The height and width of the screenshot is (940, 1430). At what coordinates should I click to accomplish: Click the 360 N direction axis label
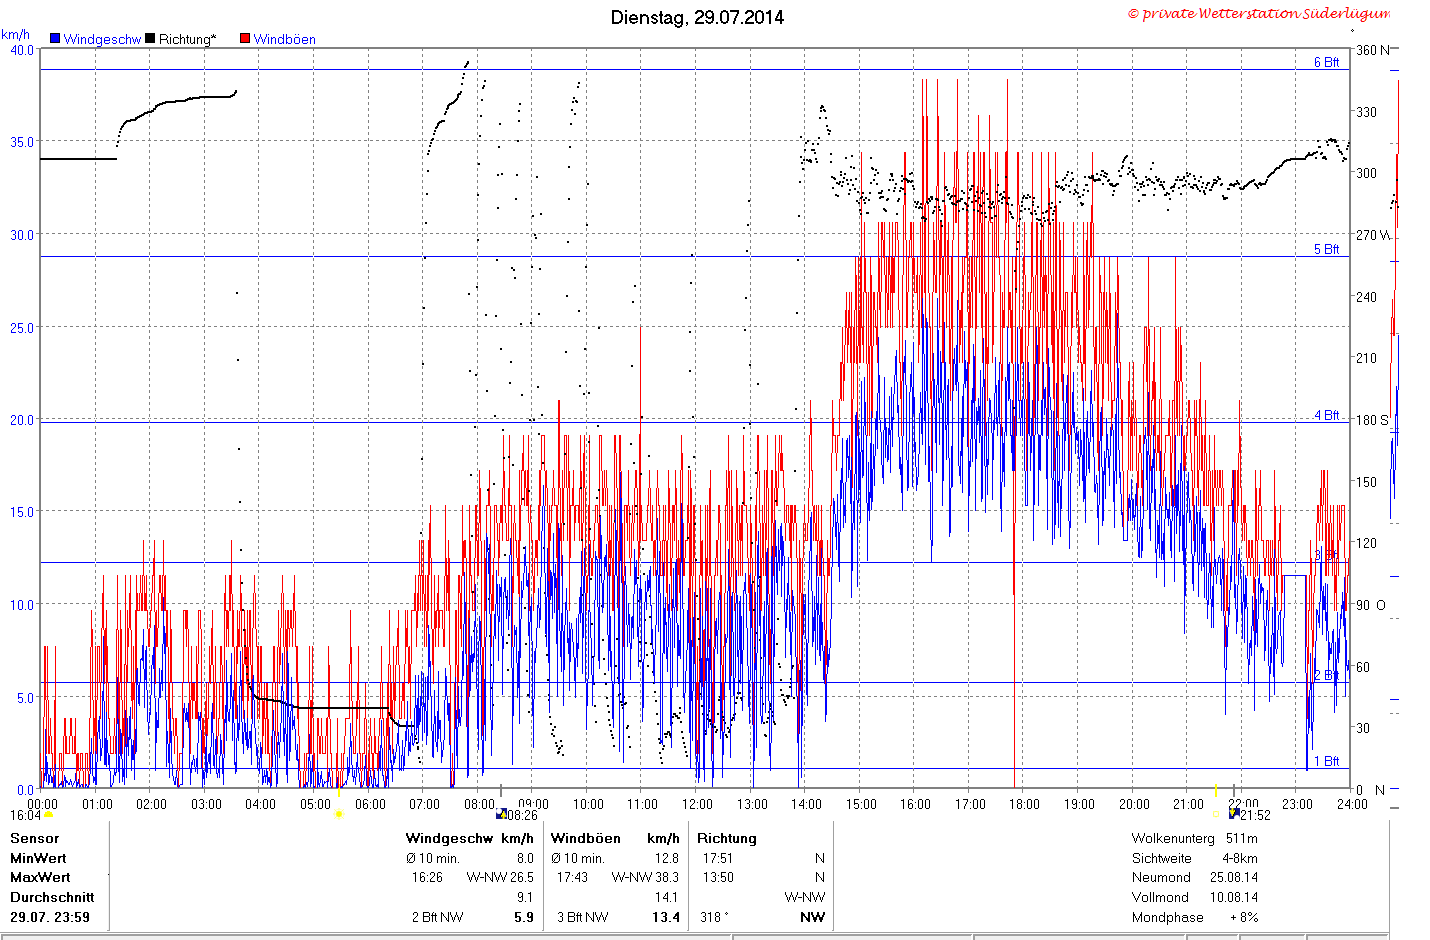point(1372,50)
